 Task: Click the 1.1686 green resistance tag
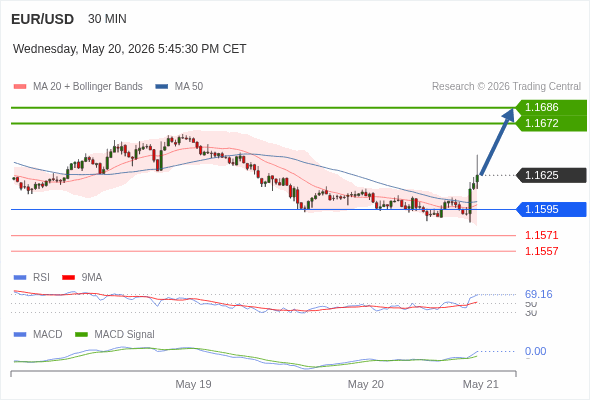click(x=551, y=107)
